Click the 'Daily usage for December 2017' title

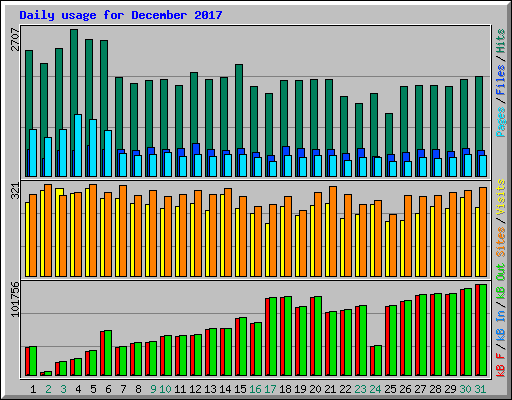tap(121, 15)
